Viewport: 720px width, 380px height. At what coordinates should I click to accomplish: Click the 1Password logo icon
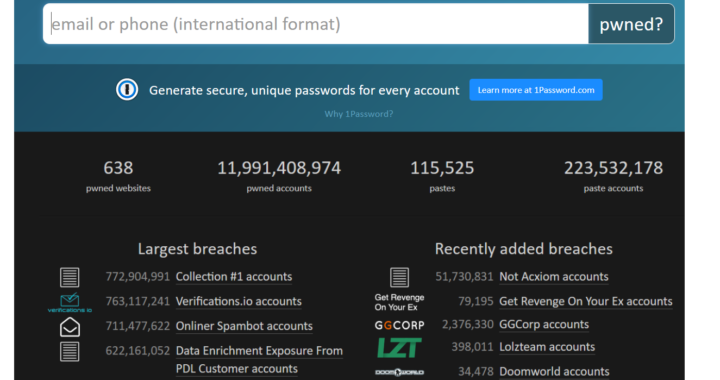pyautogui.click(x=127, y=89)
